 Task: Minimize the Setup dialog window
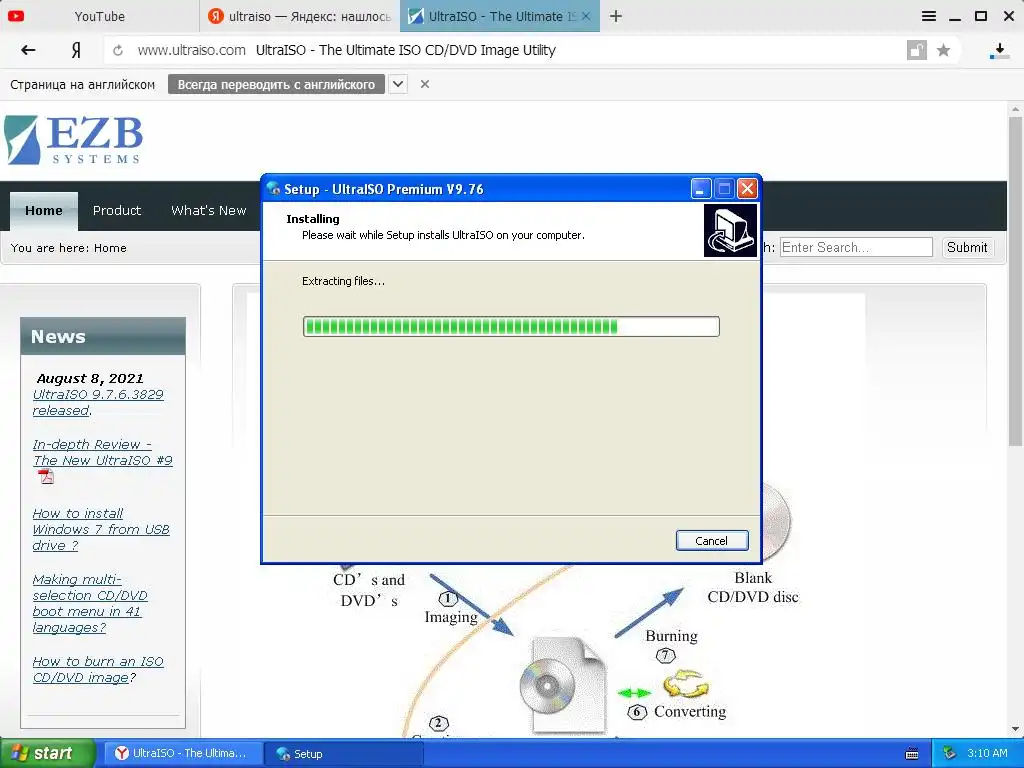click(x=700, y=189)
